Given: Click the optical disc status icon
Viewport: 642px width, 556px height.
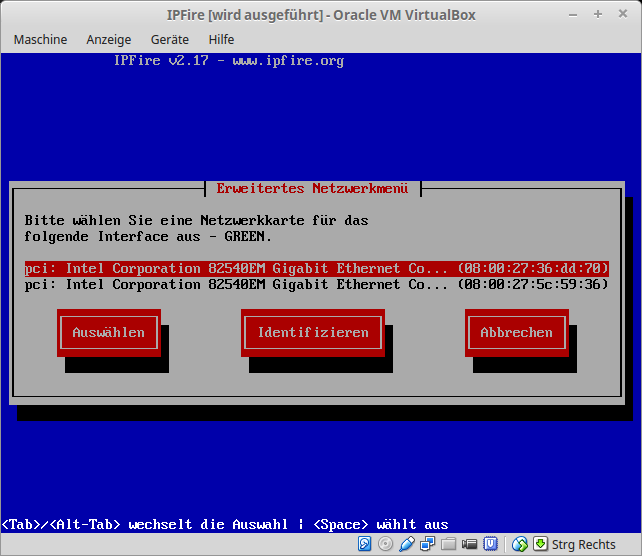Looking at the screenshot, I should (385, 544).
